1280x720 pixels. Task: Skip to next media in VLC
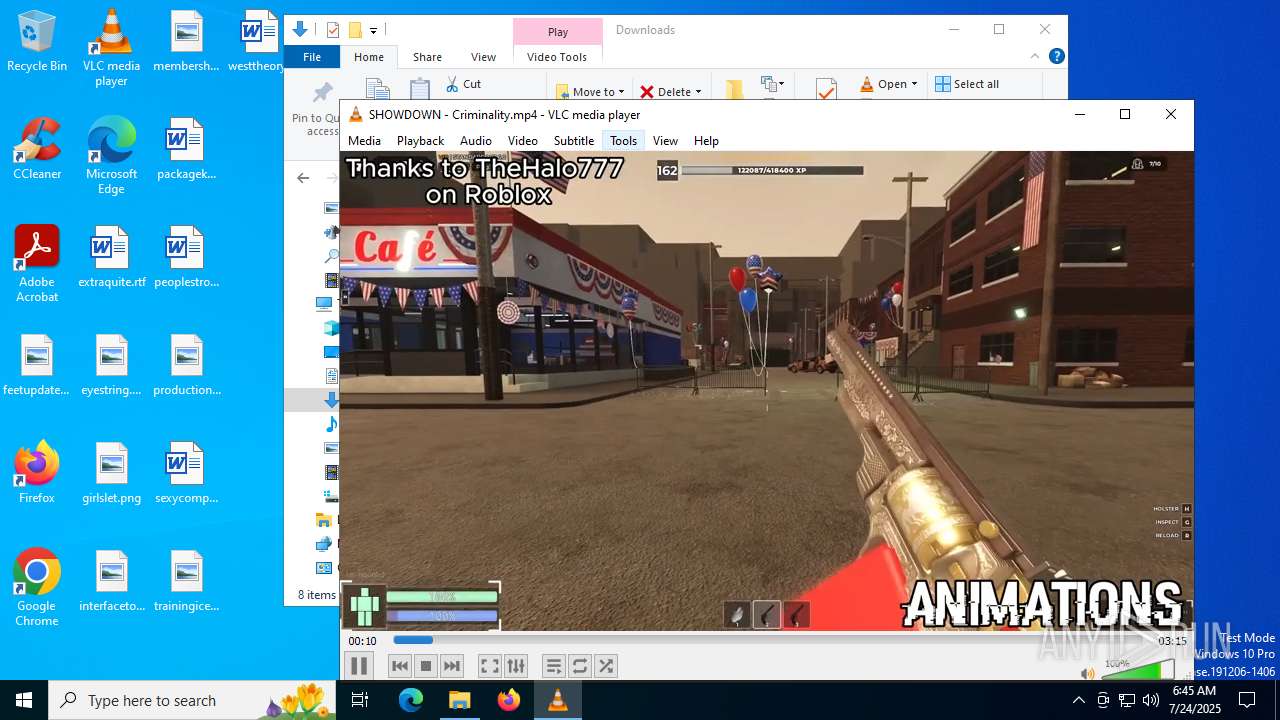[x=452, y=666]
